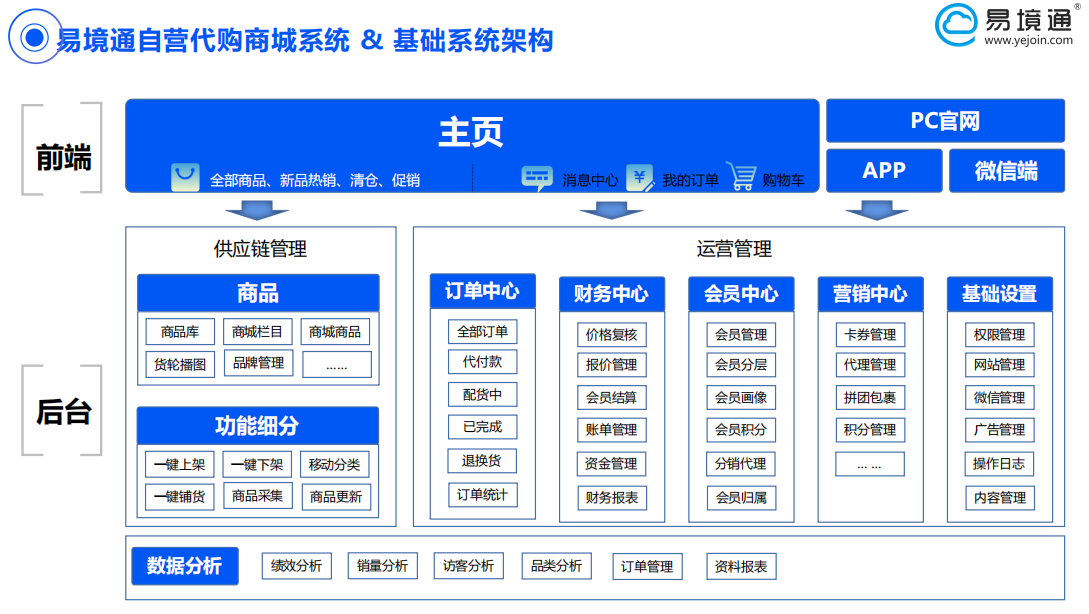Click 资金管理 box
The image size is (1089, 614).
point(612,463)
